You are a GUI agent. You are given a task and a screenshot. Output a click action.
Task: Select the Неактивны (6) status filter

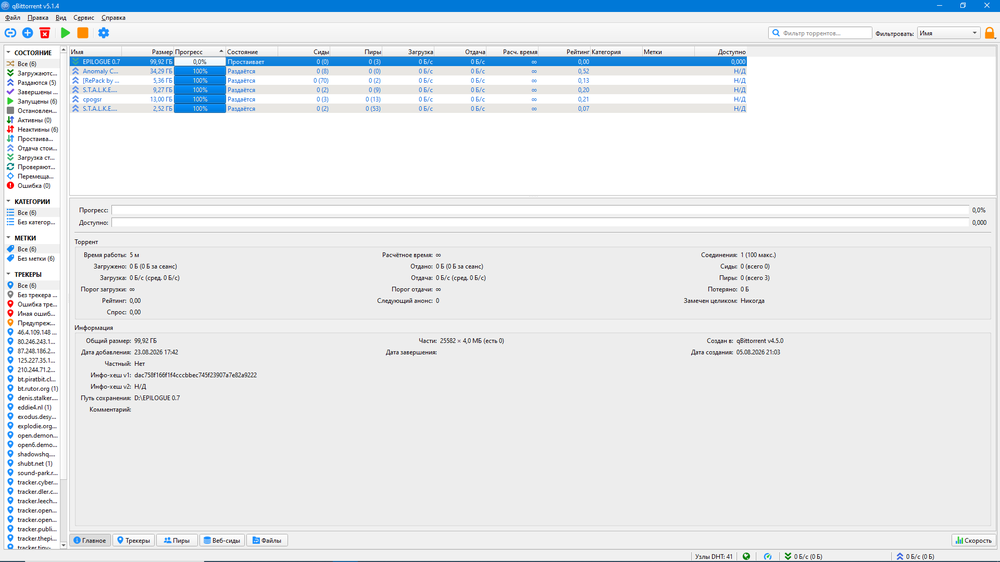tap(32, 129)
